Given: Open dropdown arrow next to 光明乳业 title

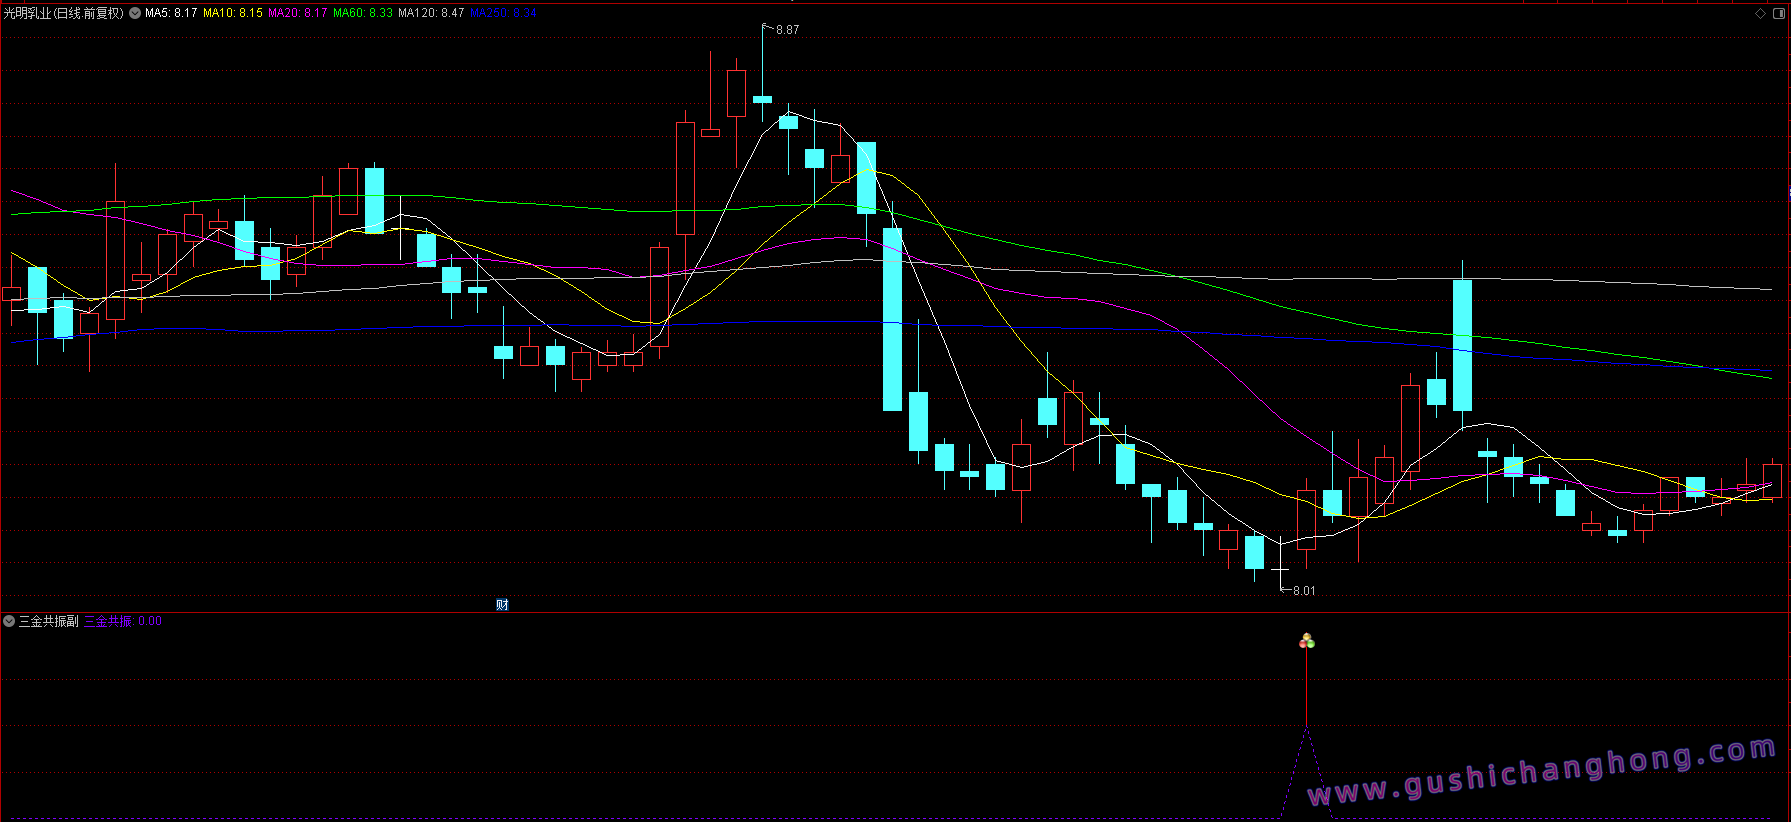Looking at the screenshot, I should (135, 13).
